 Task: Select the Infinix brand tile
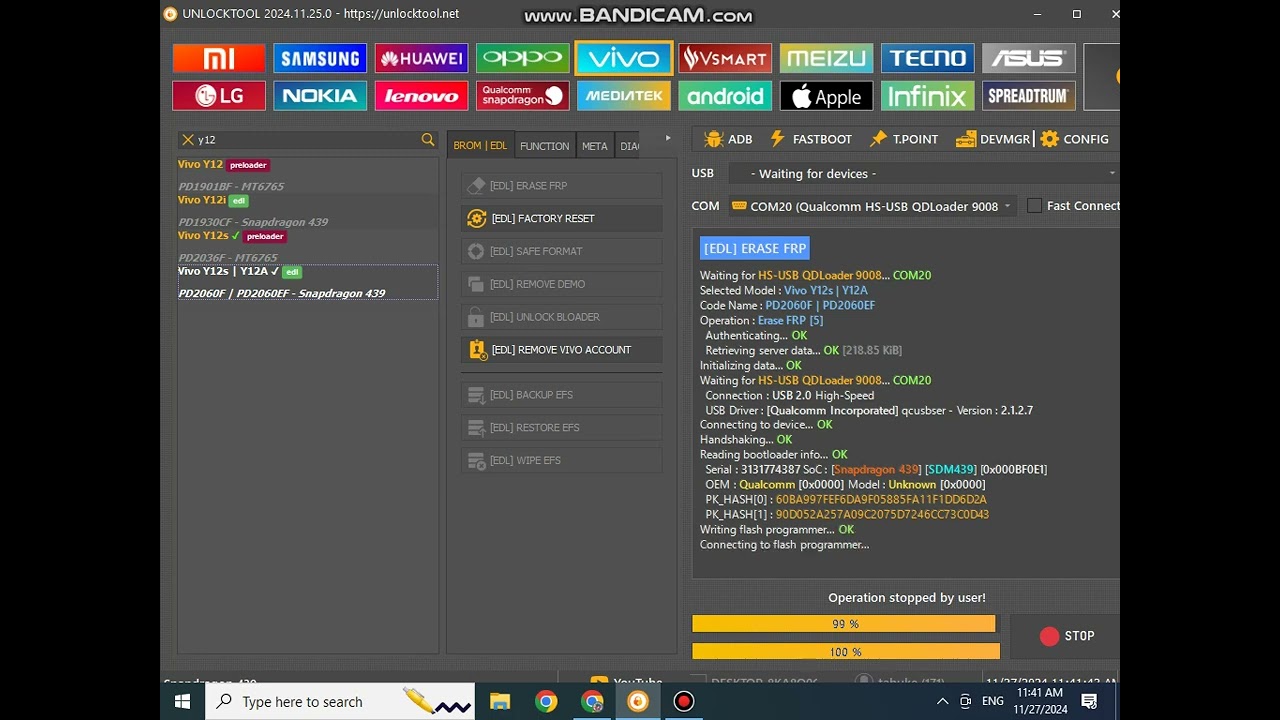928,96
